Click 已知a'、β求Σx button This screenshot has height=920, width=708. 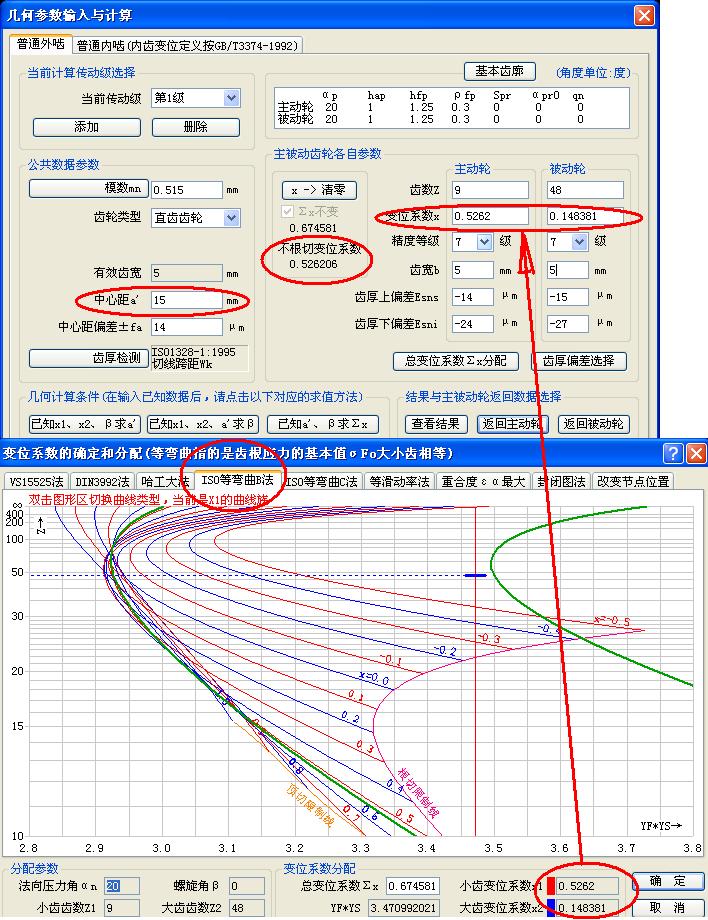[x=323, y=424]
